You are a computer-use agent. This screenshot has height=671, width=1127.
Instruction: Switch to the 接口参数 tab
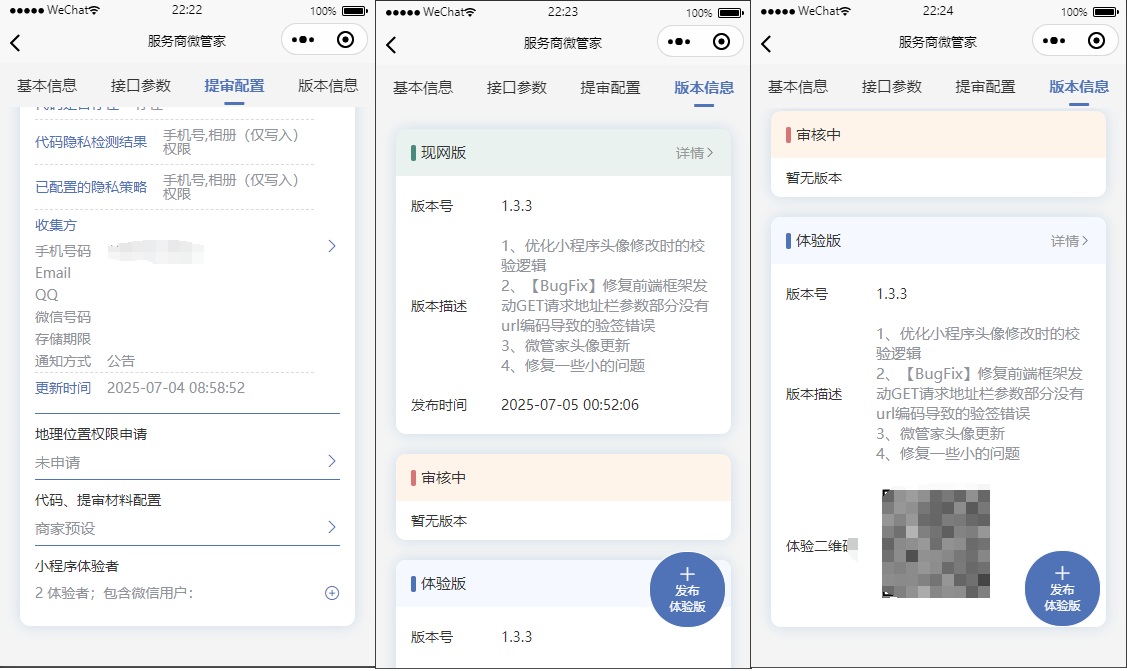[x=139, y=86]
